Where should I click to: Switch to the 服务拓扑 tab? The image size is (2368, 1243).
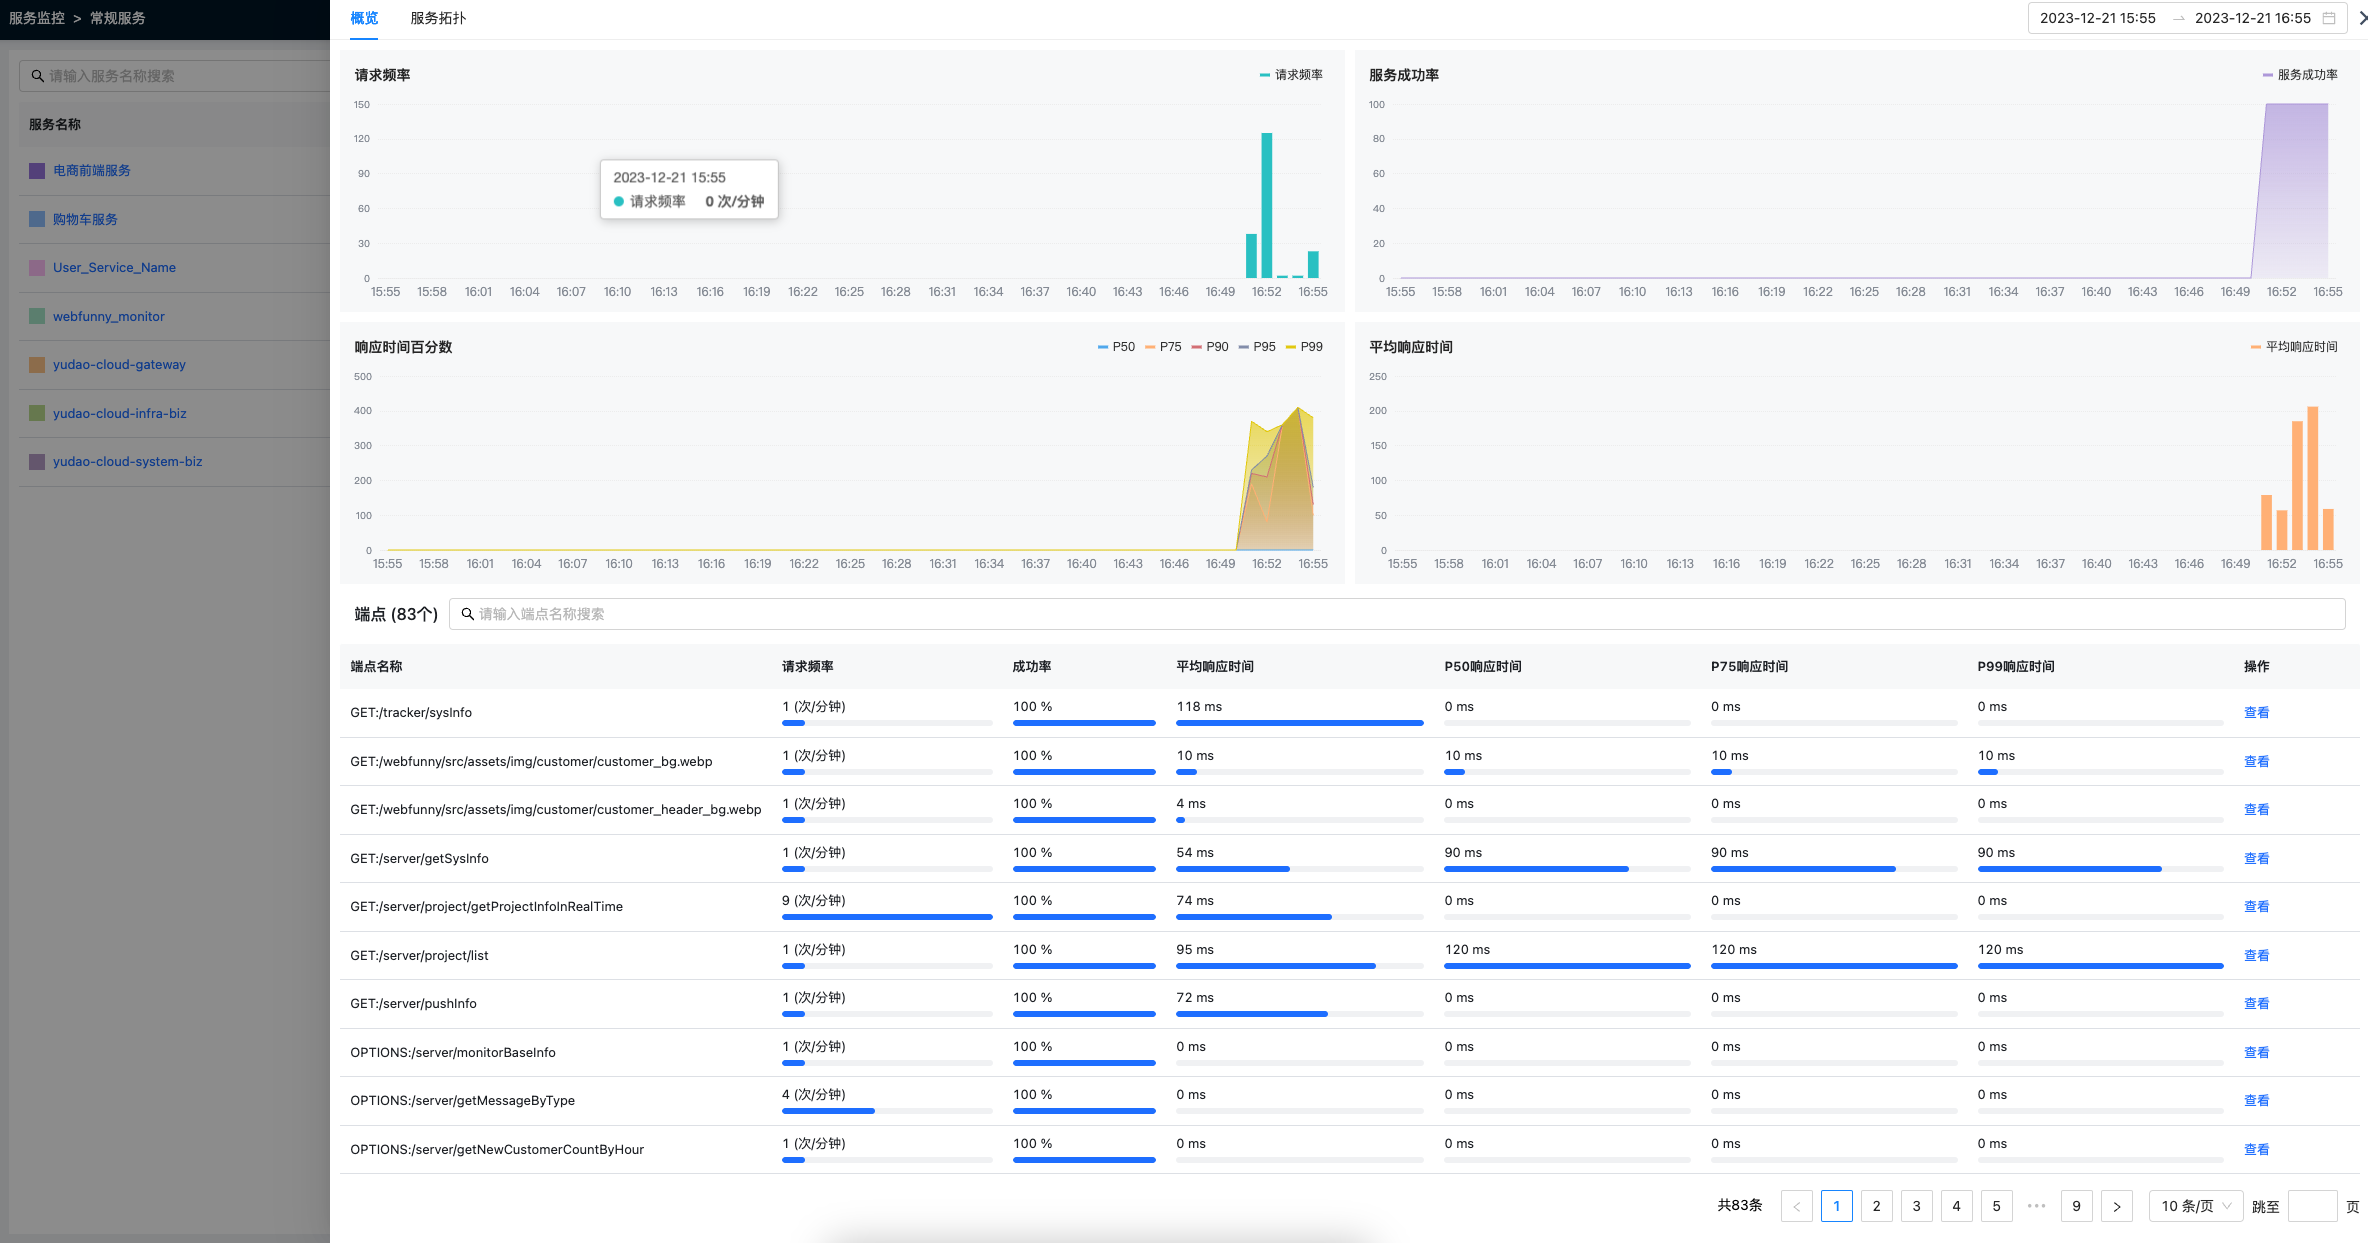[438, 18]
